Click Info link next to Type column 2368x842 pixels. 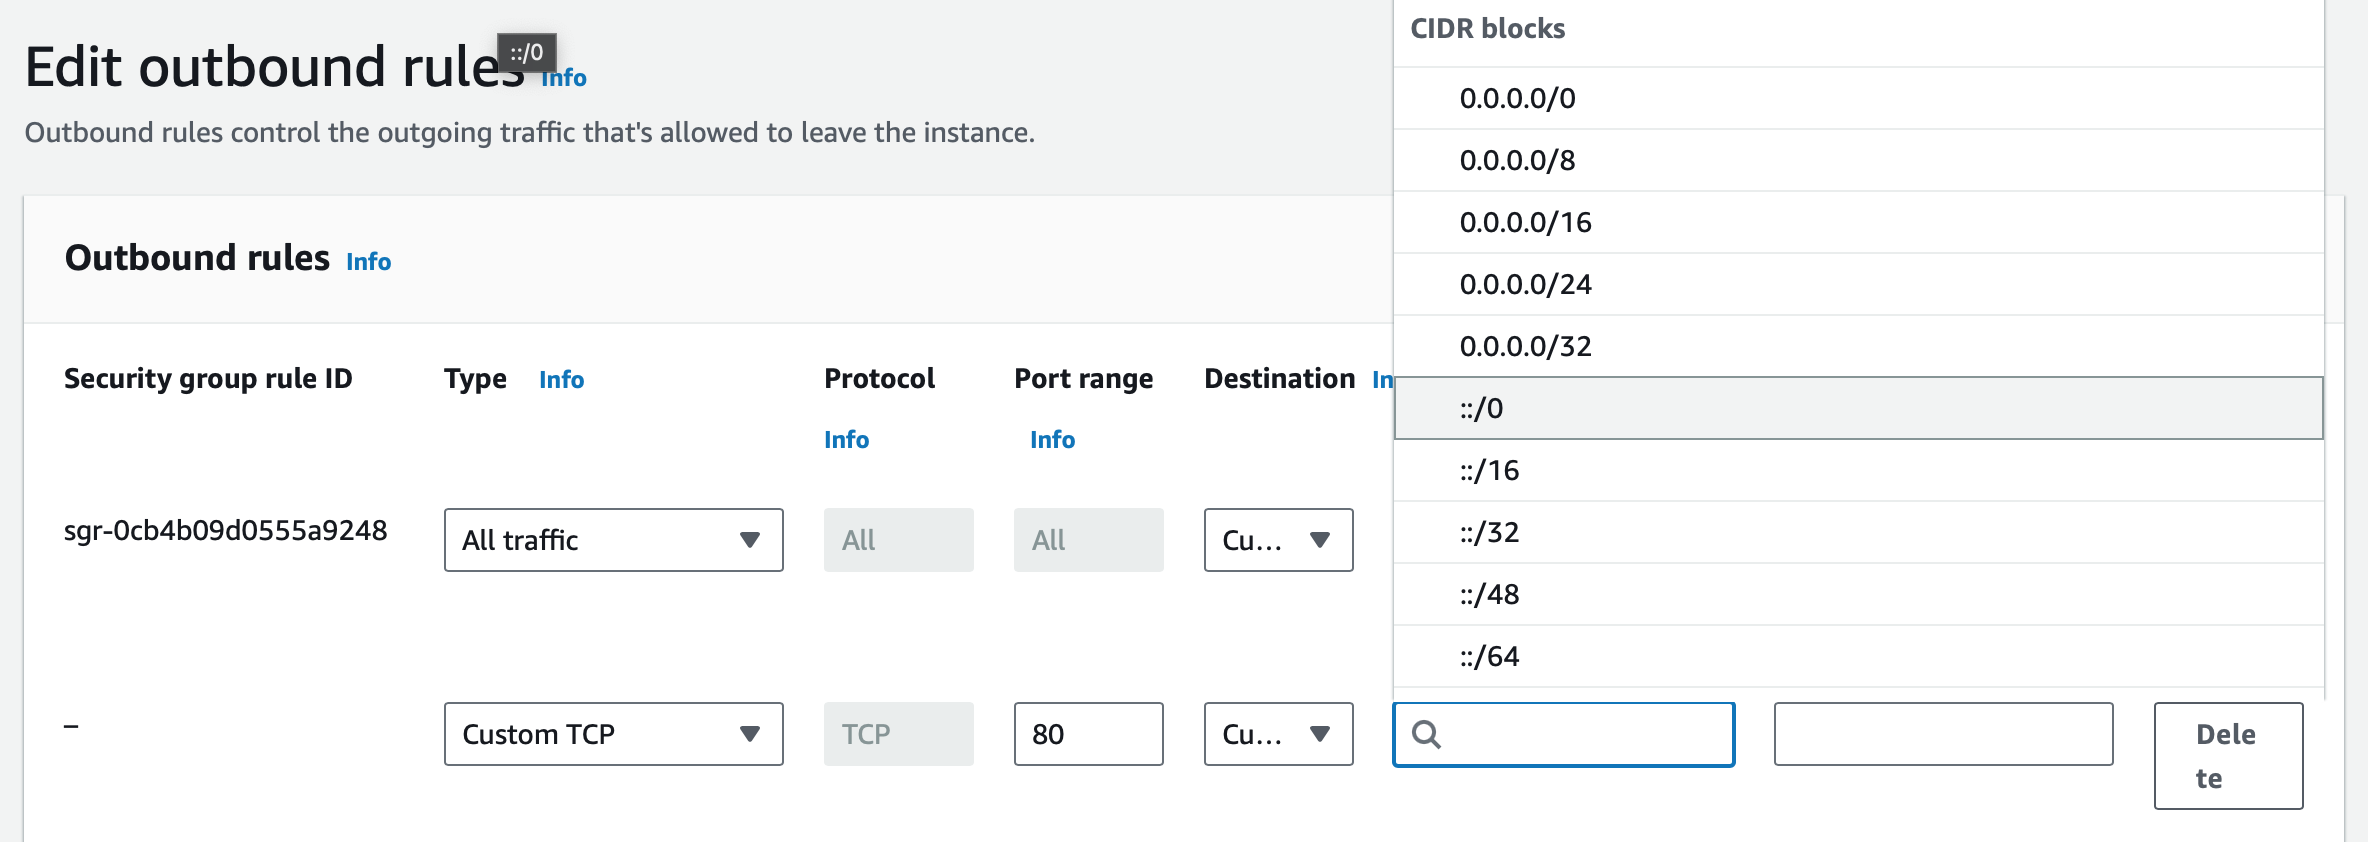tap(561, 380)
